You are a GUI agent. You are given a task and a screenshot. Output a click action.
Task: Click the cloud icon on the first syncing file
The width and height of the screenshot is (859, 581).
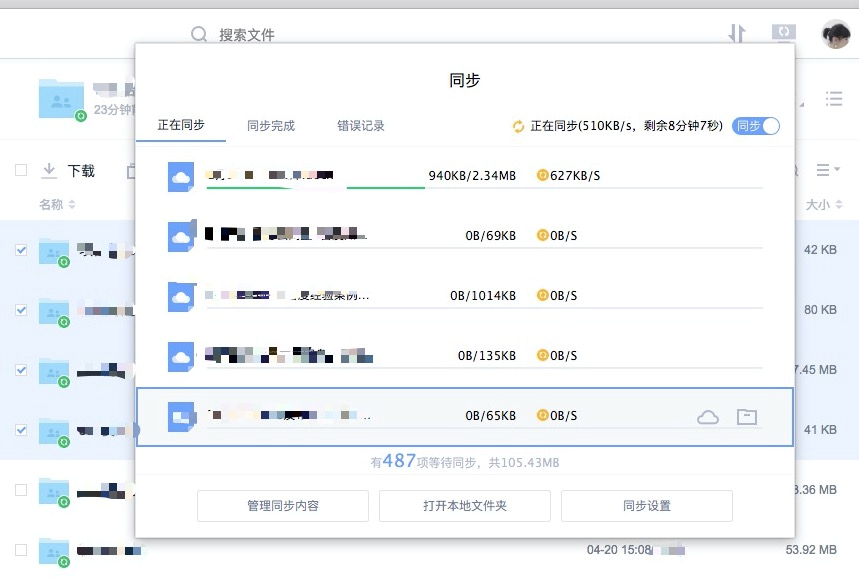click(x=181, y=175)
